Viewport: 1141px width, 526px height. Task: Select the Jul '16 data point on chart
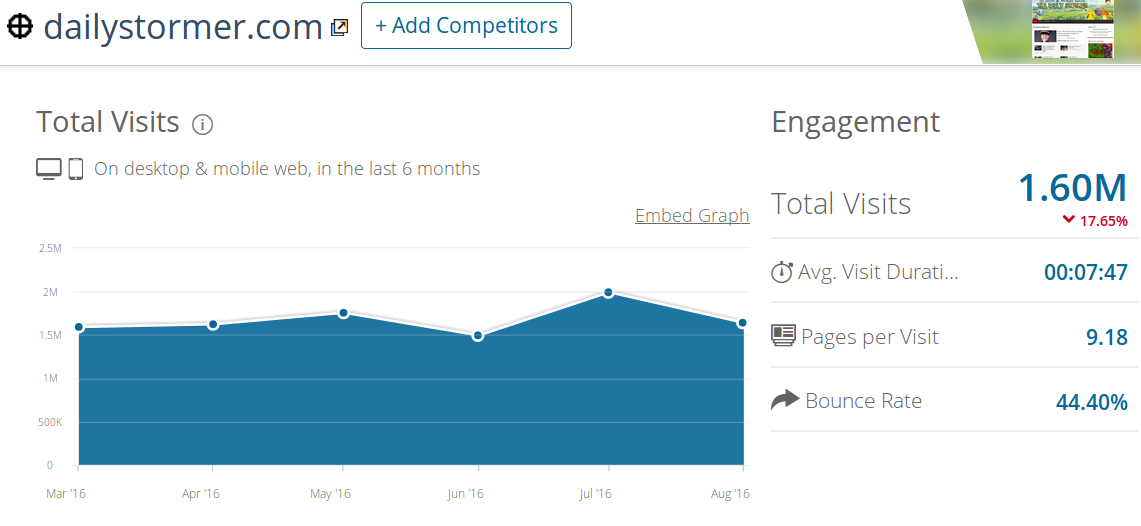(x=608, y=292)
